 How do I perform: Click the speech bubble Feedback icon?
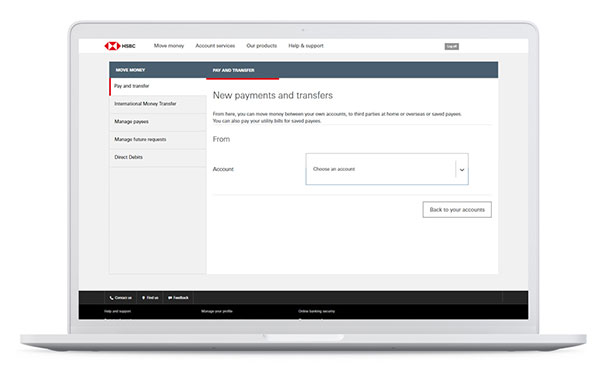(170, 298)
